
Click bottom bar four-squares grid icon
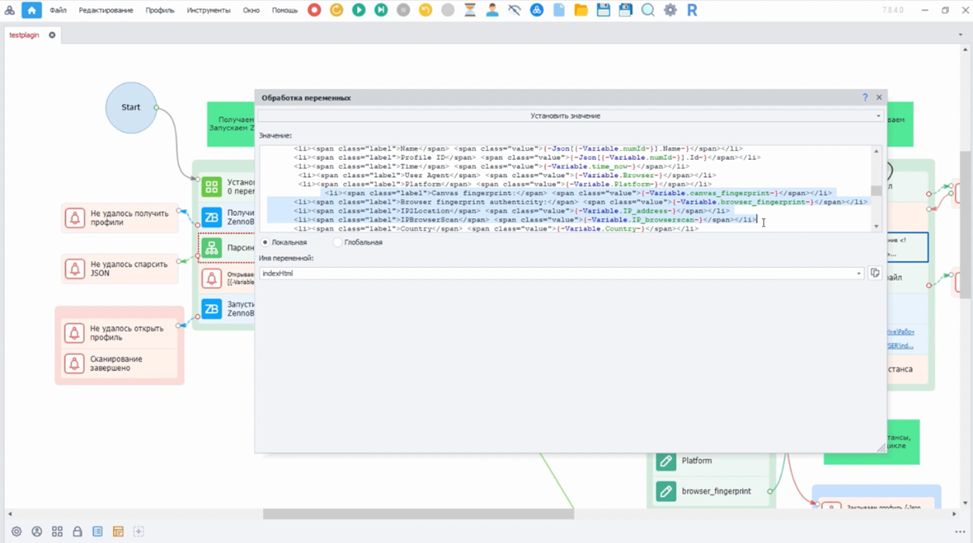point(57,531)
